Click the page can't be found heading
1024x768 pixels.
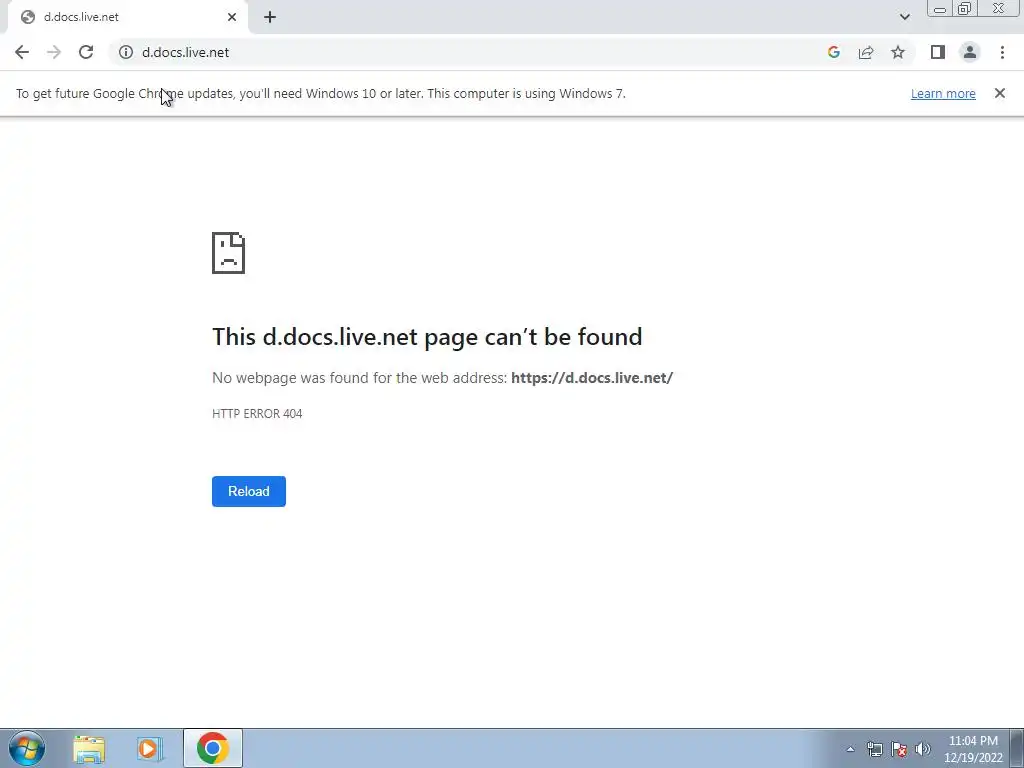[427, 337]
